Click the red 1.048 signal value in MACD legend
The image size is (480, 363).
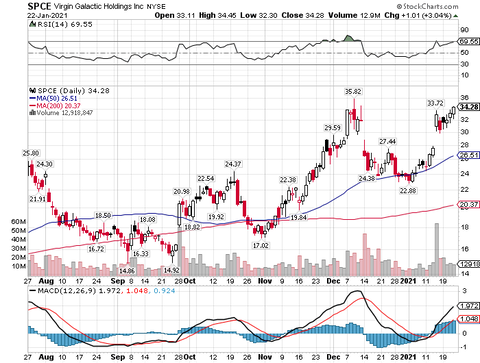(137, 291)
